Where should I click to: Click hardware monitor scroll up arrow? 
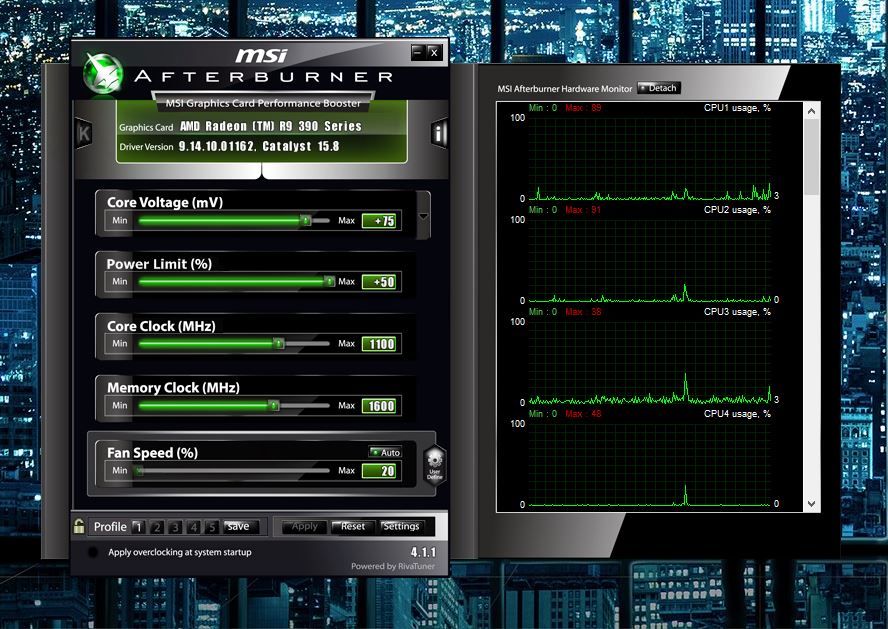point(812,111)
